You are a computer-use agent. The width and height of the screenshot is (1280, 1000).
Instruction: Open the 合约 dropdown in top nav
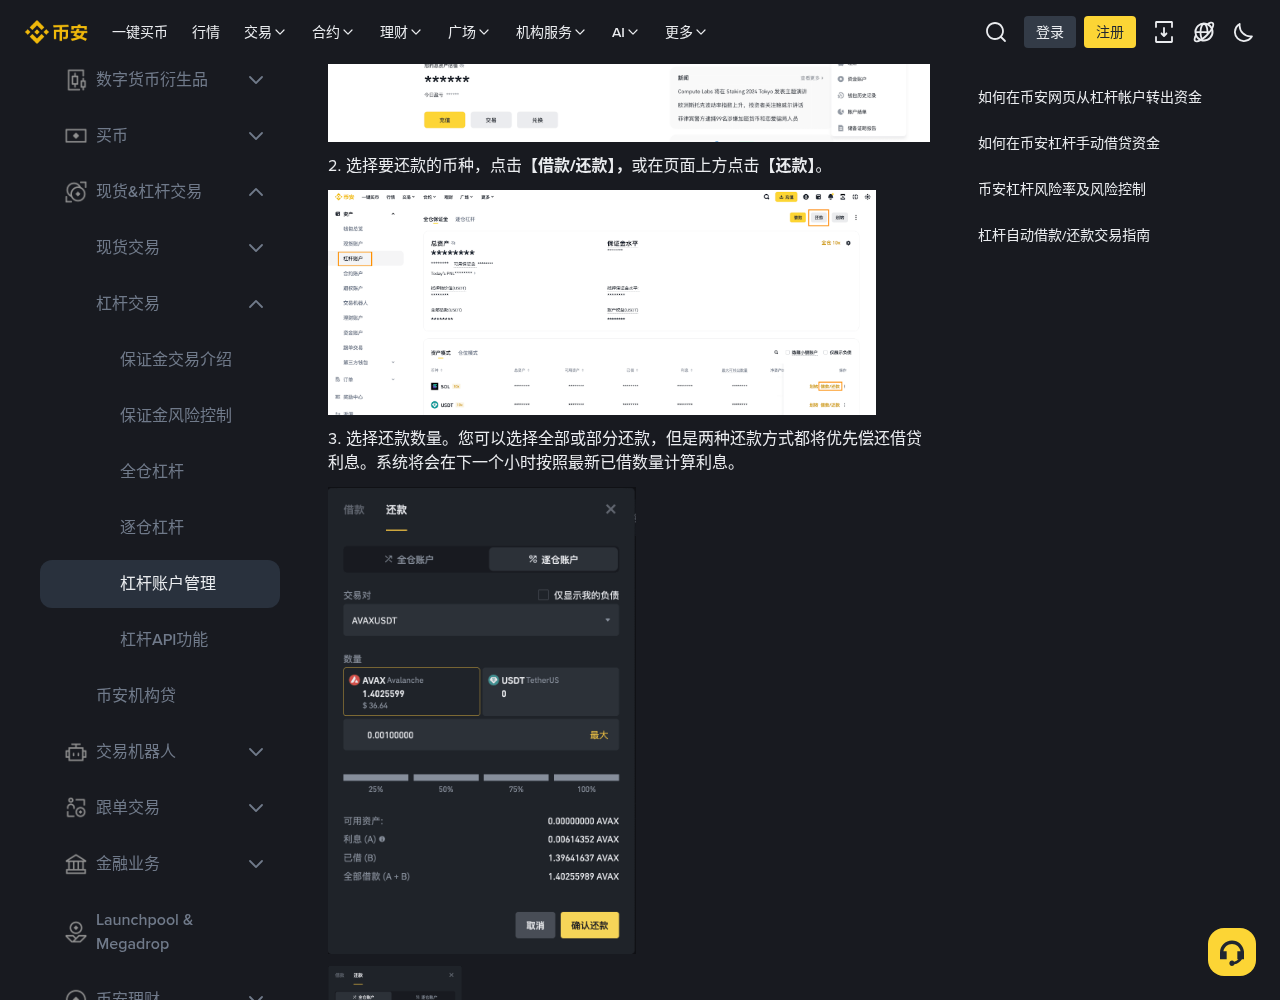point(333,32)
